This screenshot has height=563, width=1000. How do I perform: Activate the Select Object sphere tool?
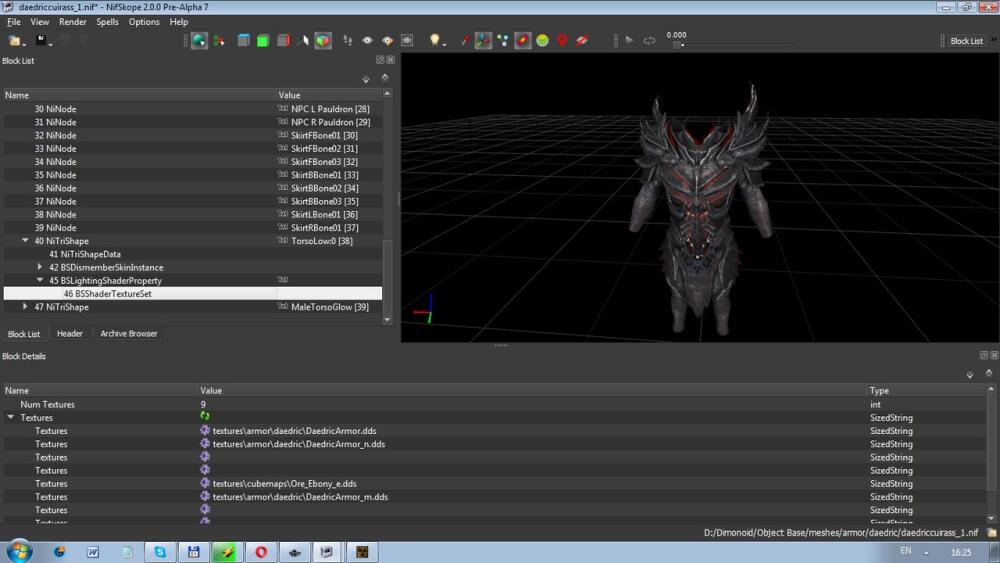(x=199, y=41)
